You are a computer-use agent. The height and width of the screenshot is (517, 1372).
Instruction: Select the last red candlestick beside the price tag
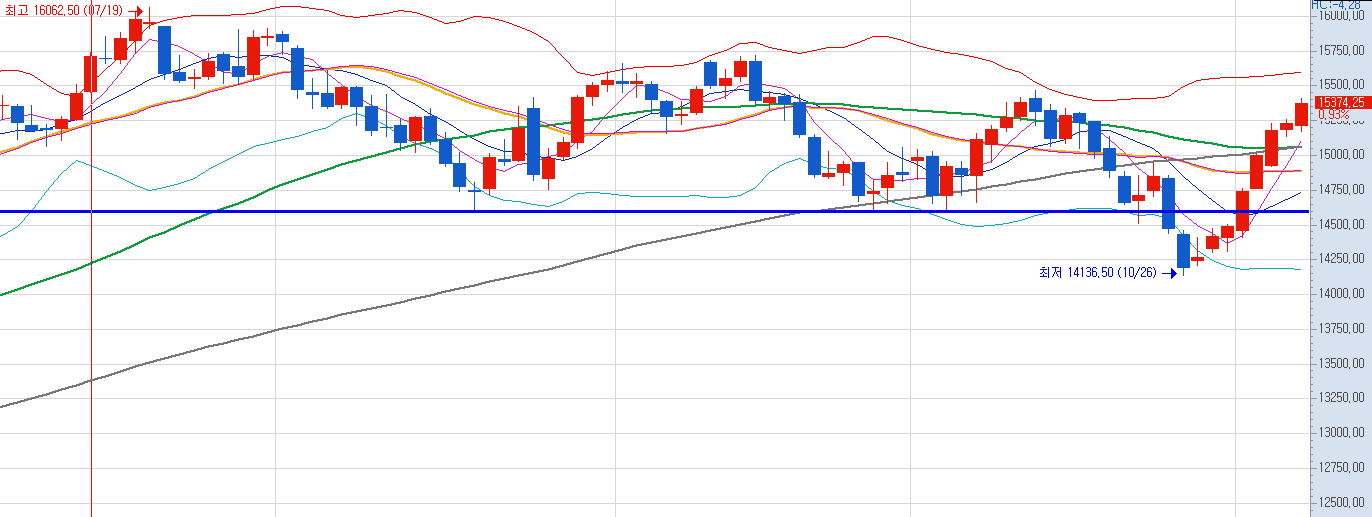[x=1301, y=114]
